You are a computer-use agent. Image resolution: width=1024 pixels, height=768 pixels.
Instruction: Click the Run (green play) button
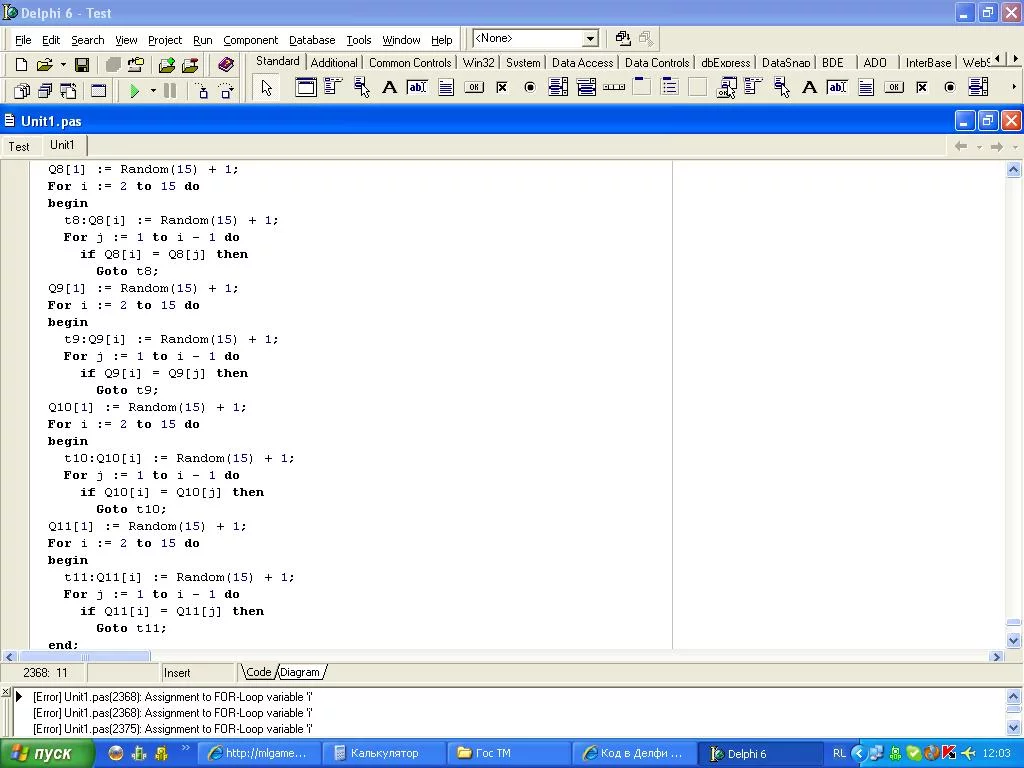tap(134, 91)
